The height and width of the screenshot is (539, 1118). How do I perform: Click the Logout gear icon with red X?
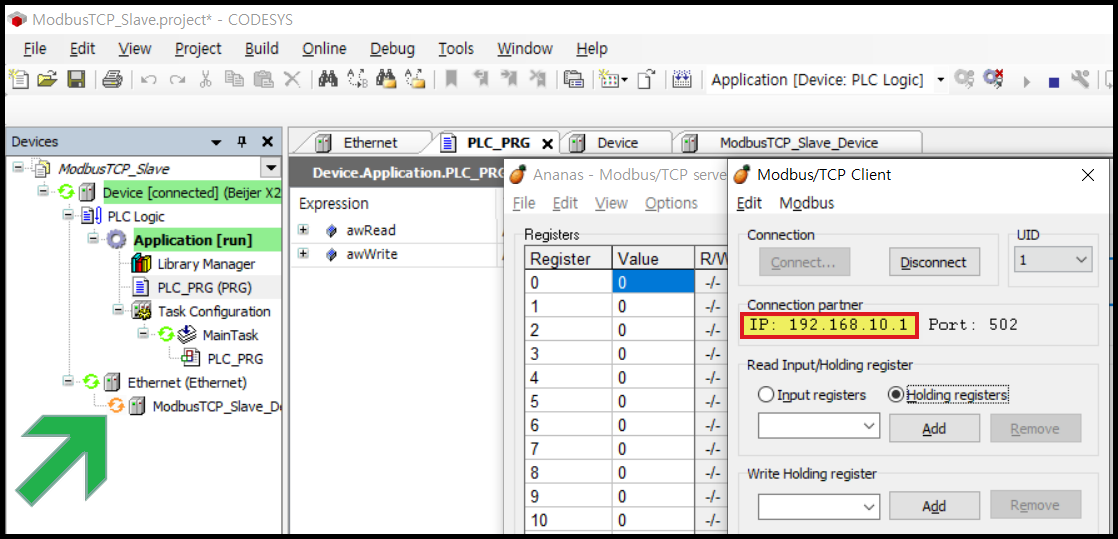(993, 78)
